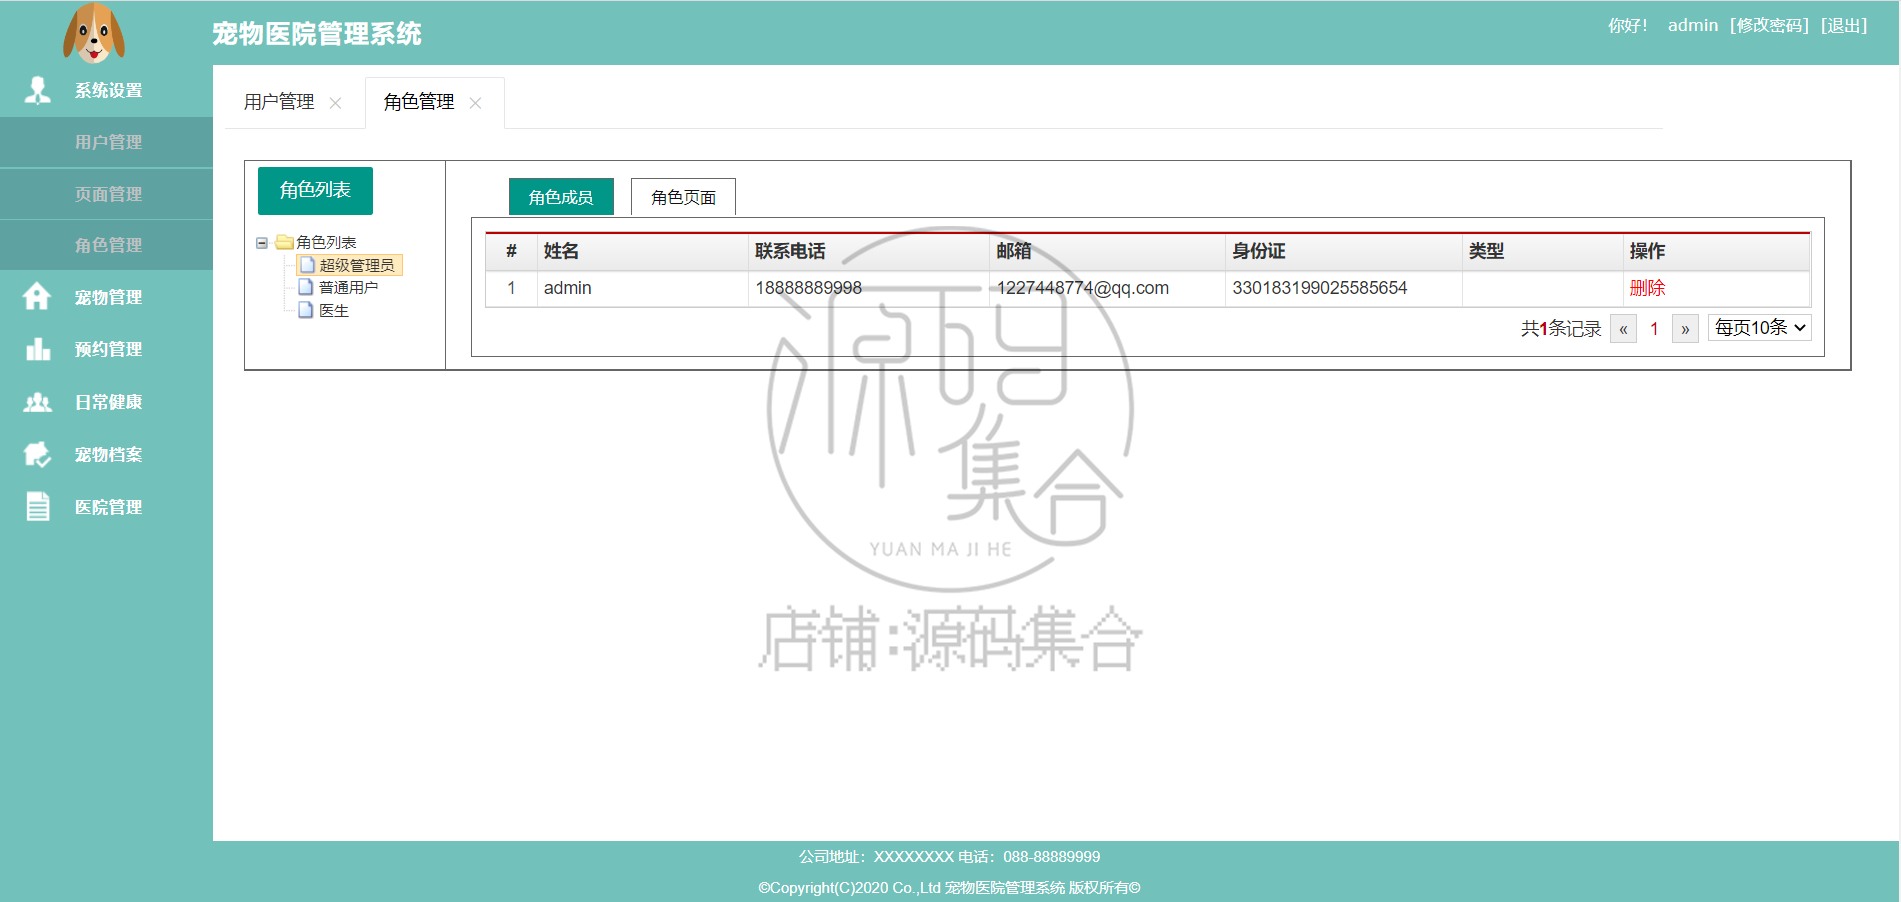
Task: Select 普通用户 role in tree
Action: click(348, 287)
